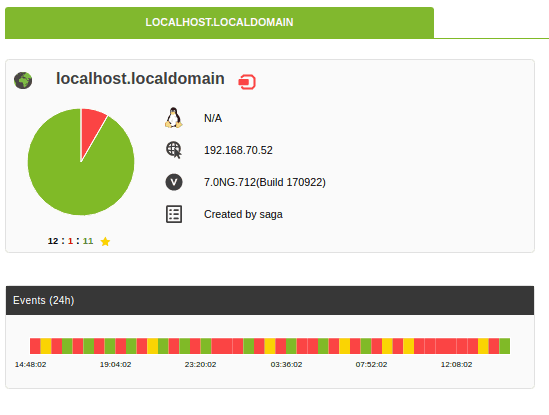549x415 pixels.
Task: Click the first red event block at 14:48:02
Action: click(35, 346)
